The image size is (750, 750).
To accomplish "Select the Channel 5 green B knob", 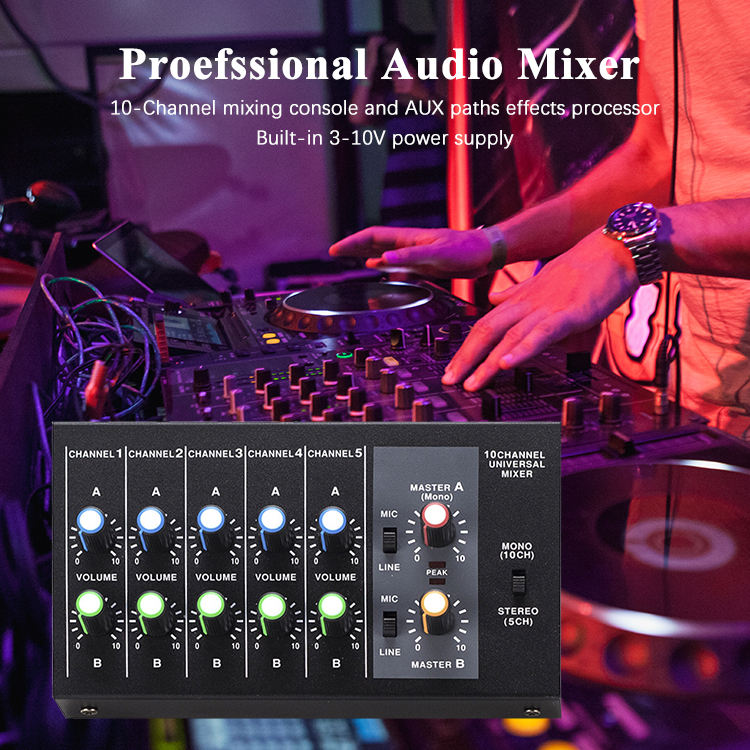I will [x=331, y=605].
